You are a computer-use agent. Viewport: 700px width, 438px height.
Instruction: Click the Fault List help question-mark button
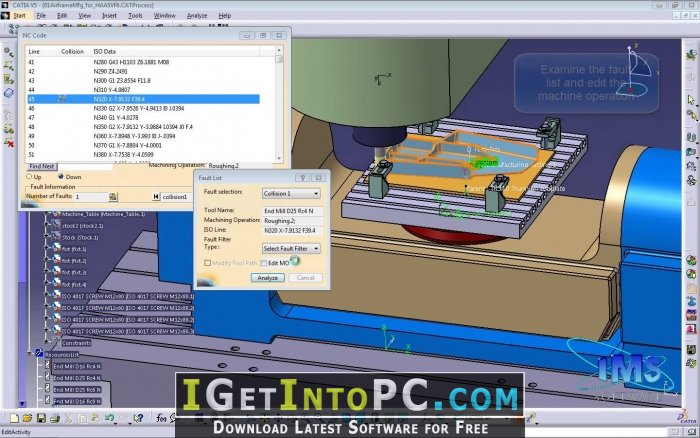(302, 178)
